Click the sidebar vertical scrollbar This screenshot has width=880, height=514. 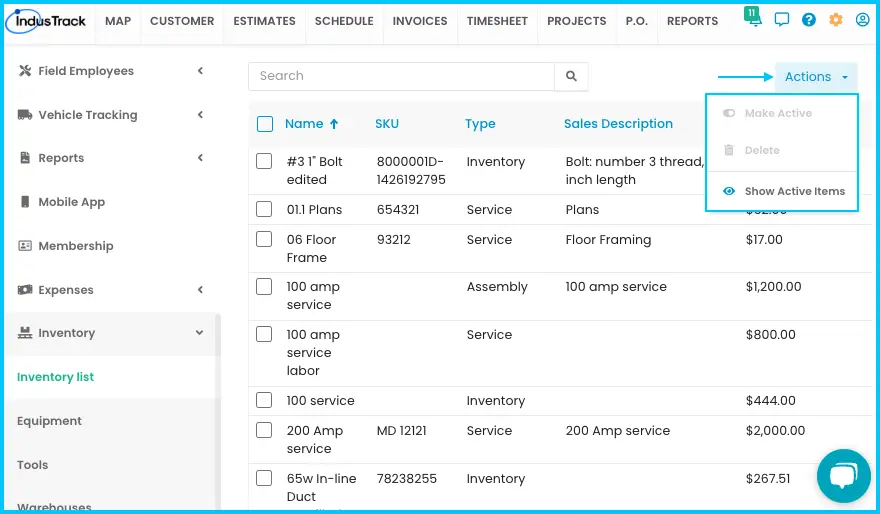click(x=218, y=412)
